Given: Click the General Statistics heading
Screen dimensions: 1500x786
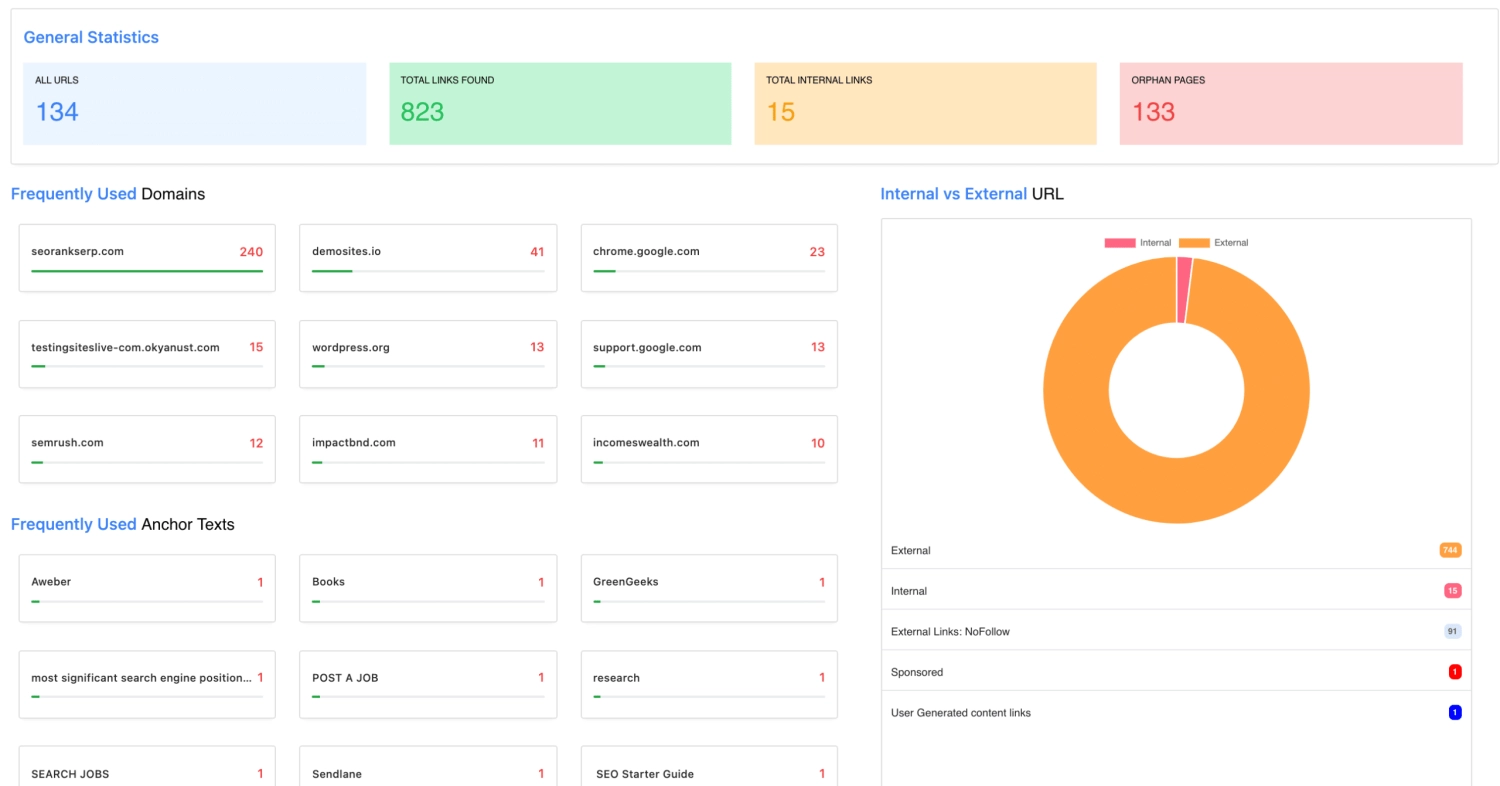Looking at the screenshot, I should tap(91, 37).
